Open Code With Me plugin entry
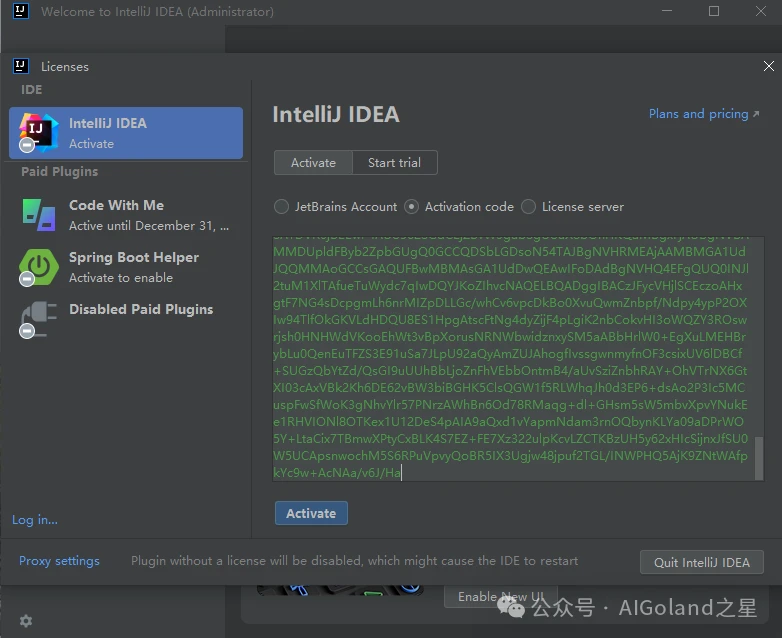This screenshot has width=782, height=638. (x=126, y=215)
